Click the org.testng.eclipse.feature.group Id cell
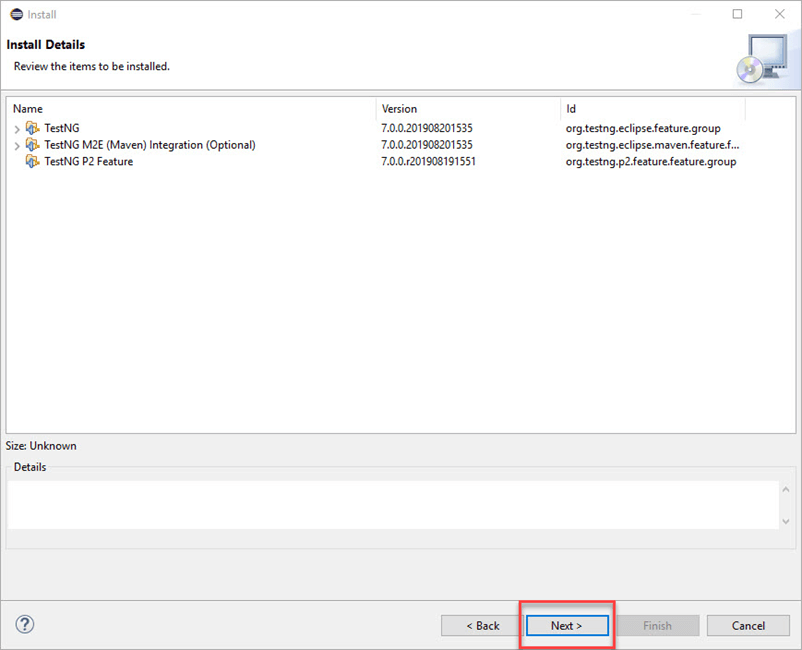 tap(642, 129)
